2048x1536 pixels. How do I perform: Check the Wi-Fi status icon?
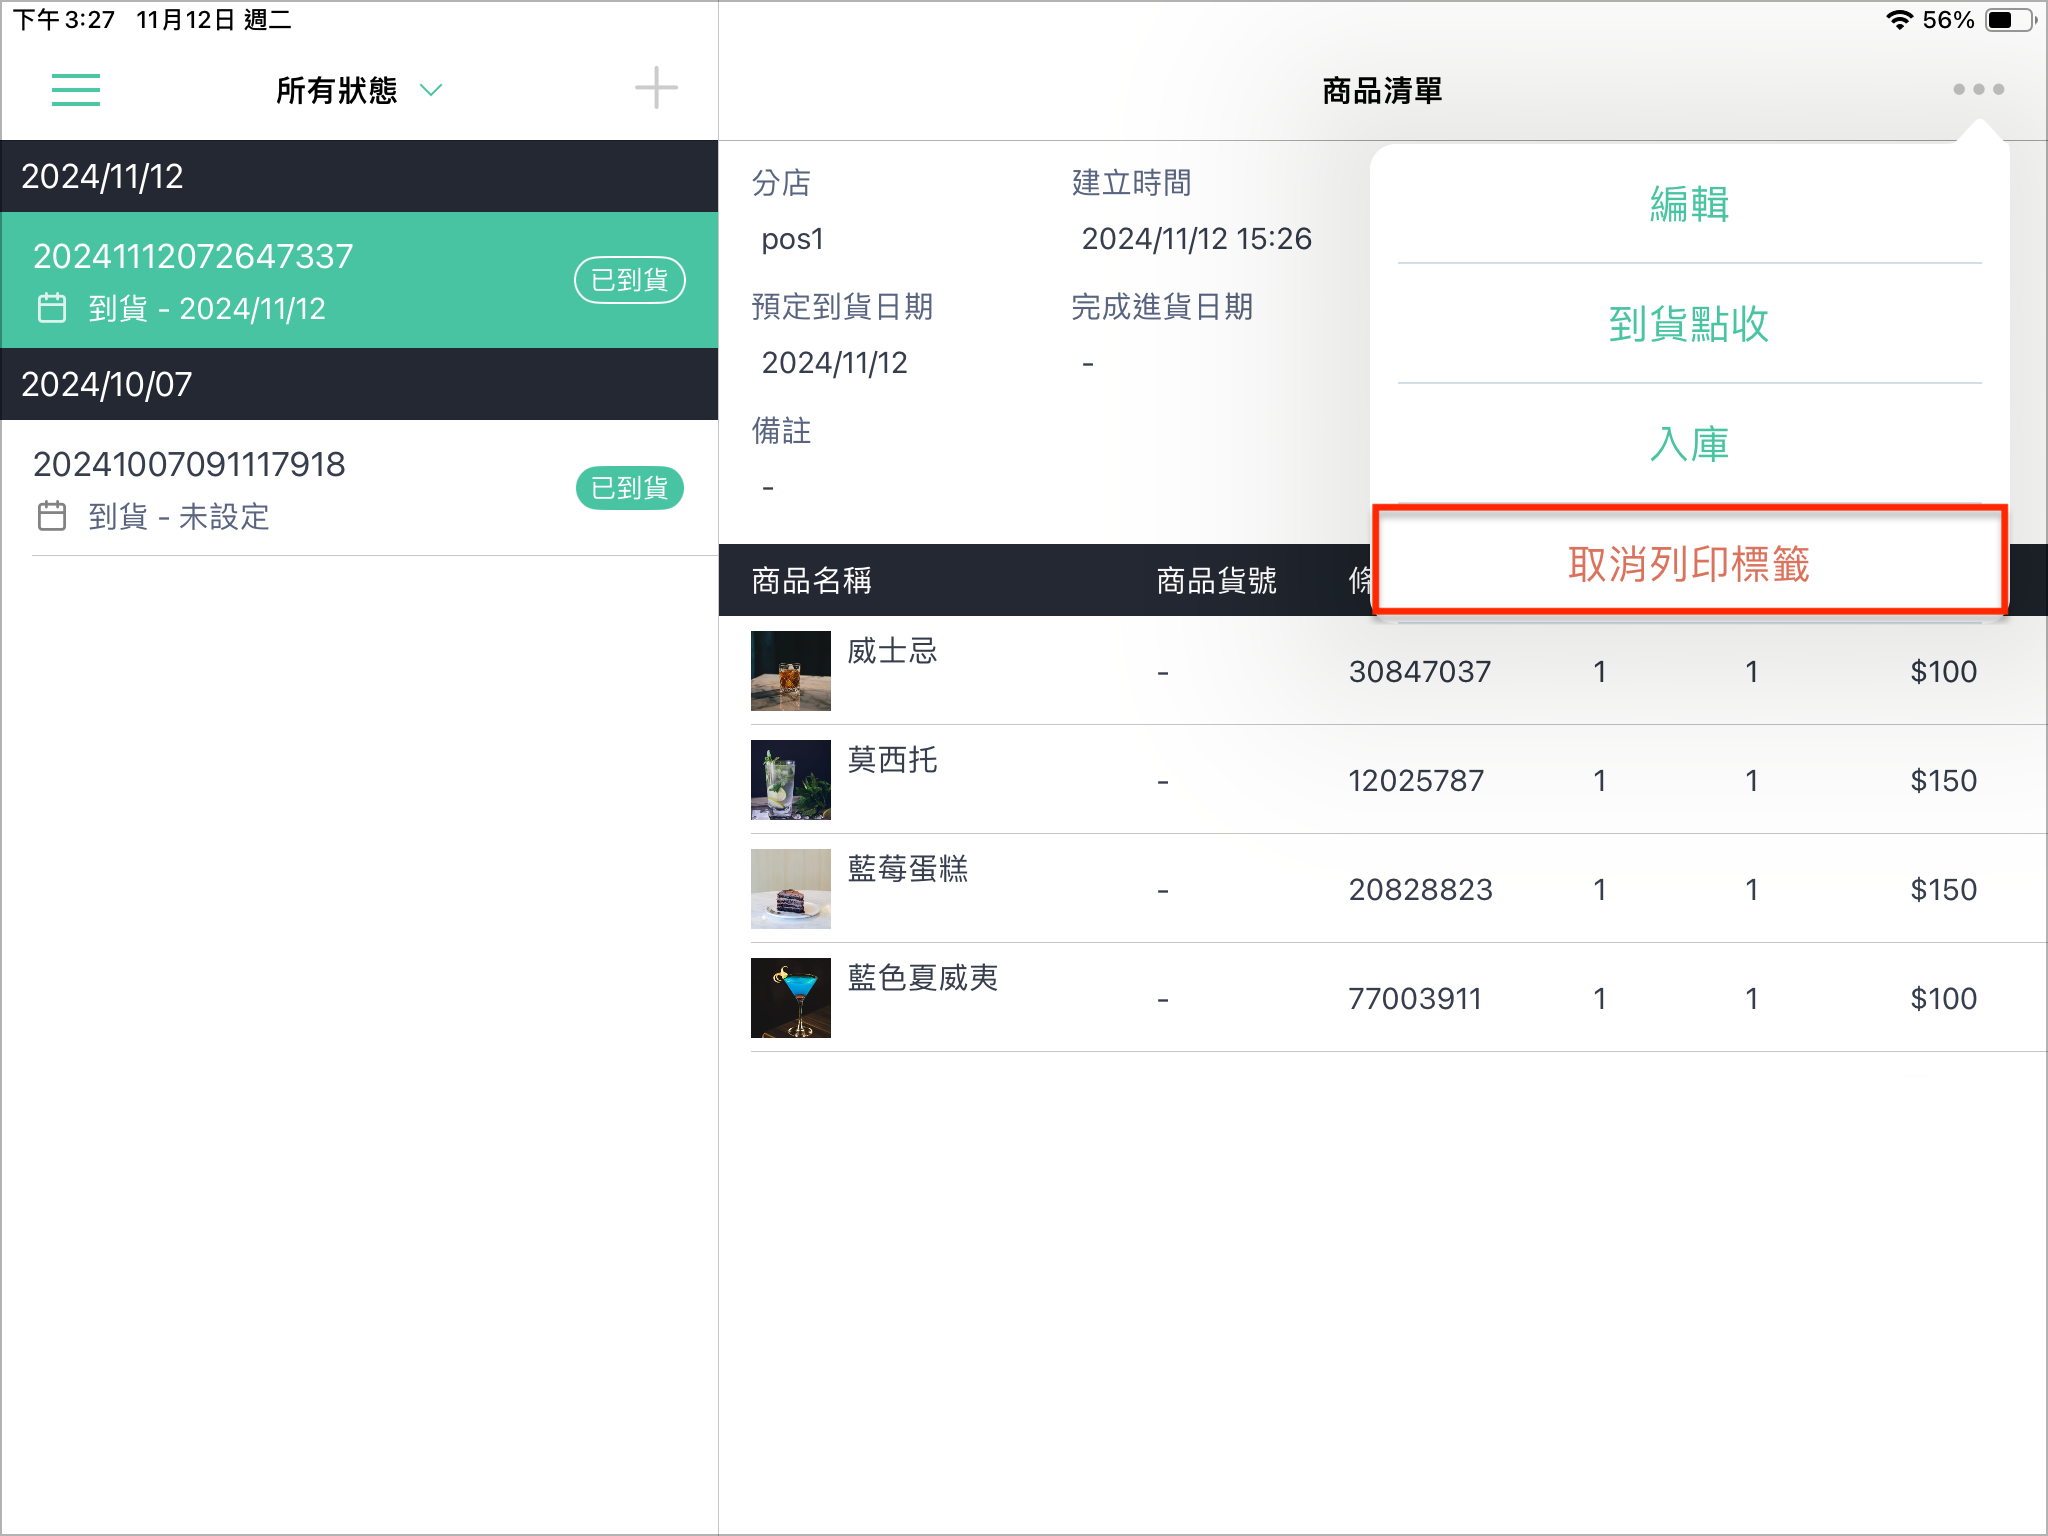pos(1899,20)
